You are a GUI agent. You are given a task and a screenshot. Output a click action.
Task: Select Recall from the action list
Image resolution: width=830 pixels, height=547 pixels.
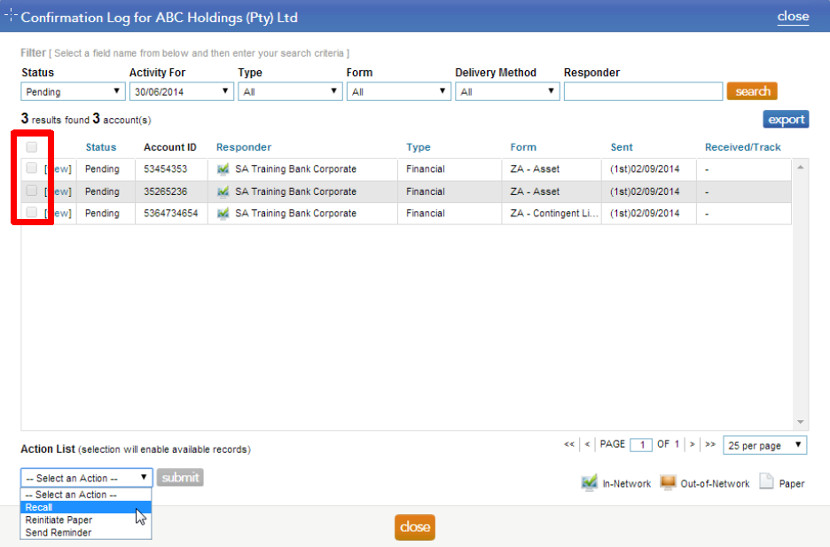[x=40, y=507]
